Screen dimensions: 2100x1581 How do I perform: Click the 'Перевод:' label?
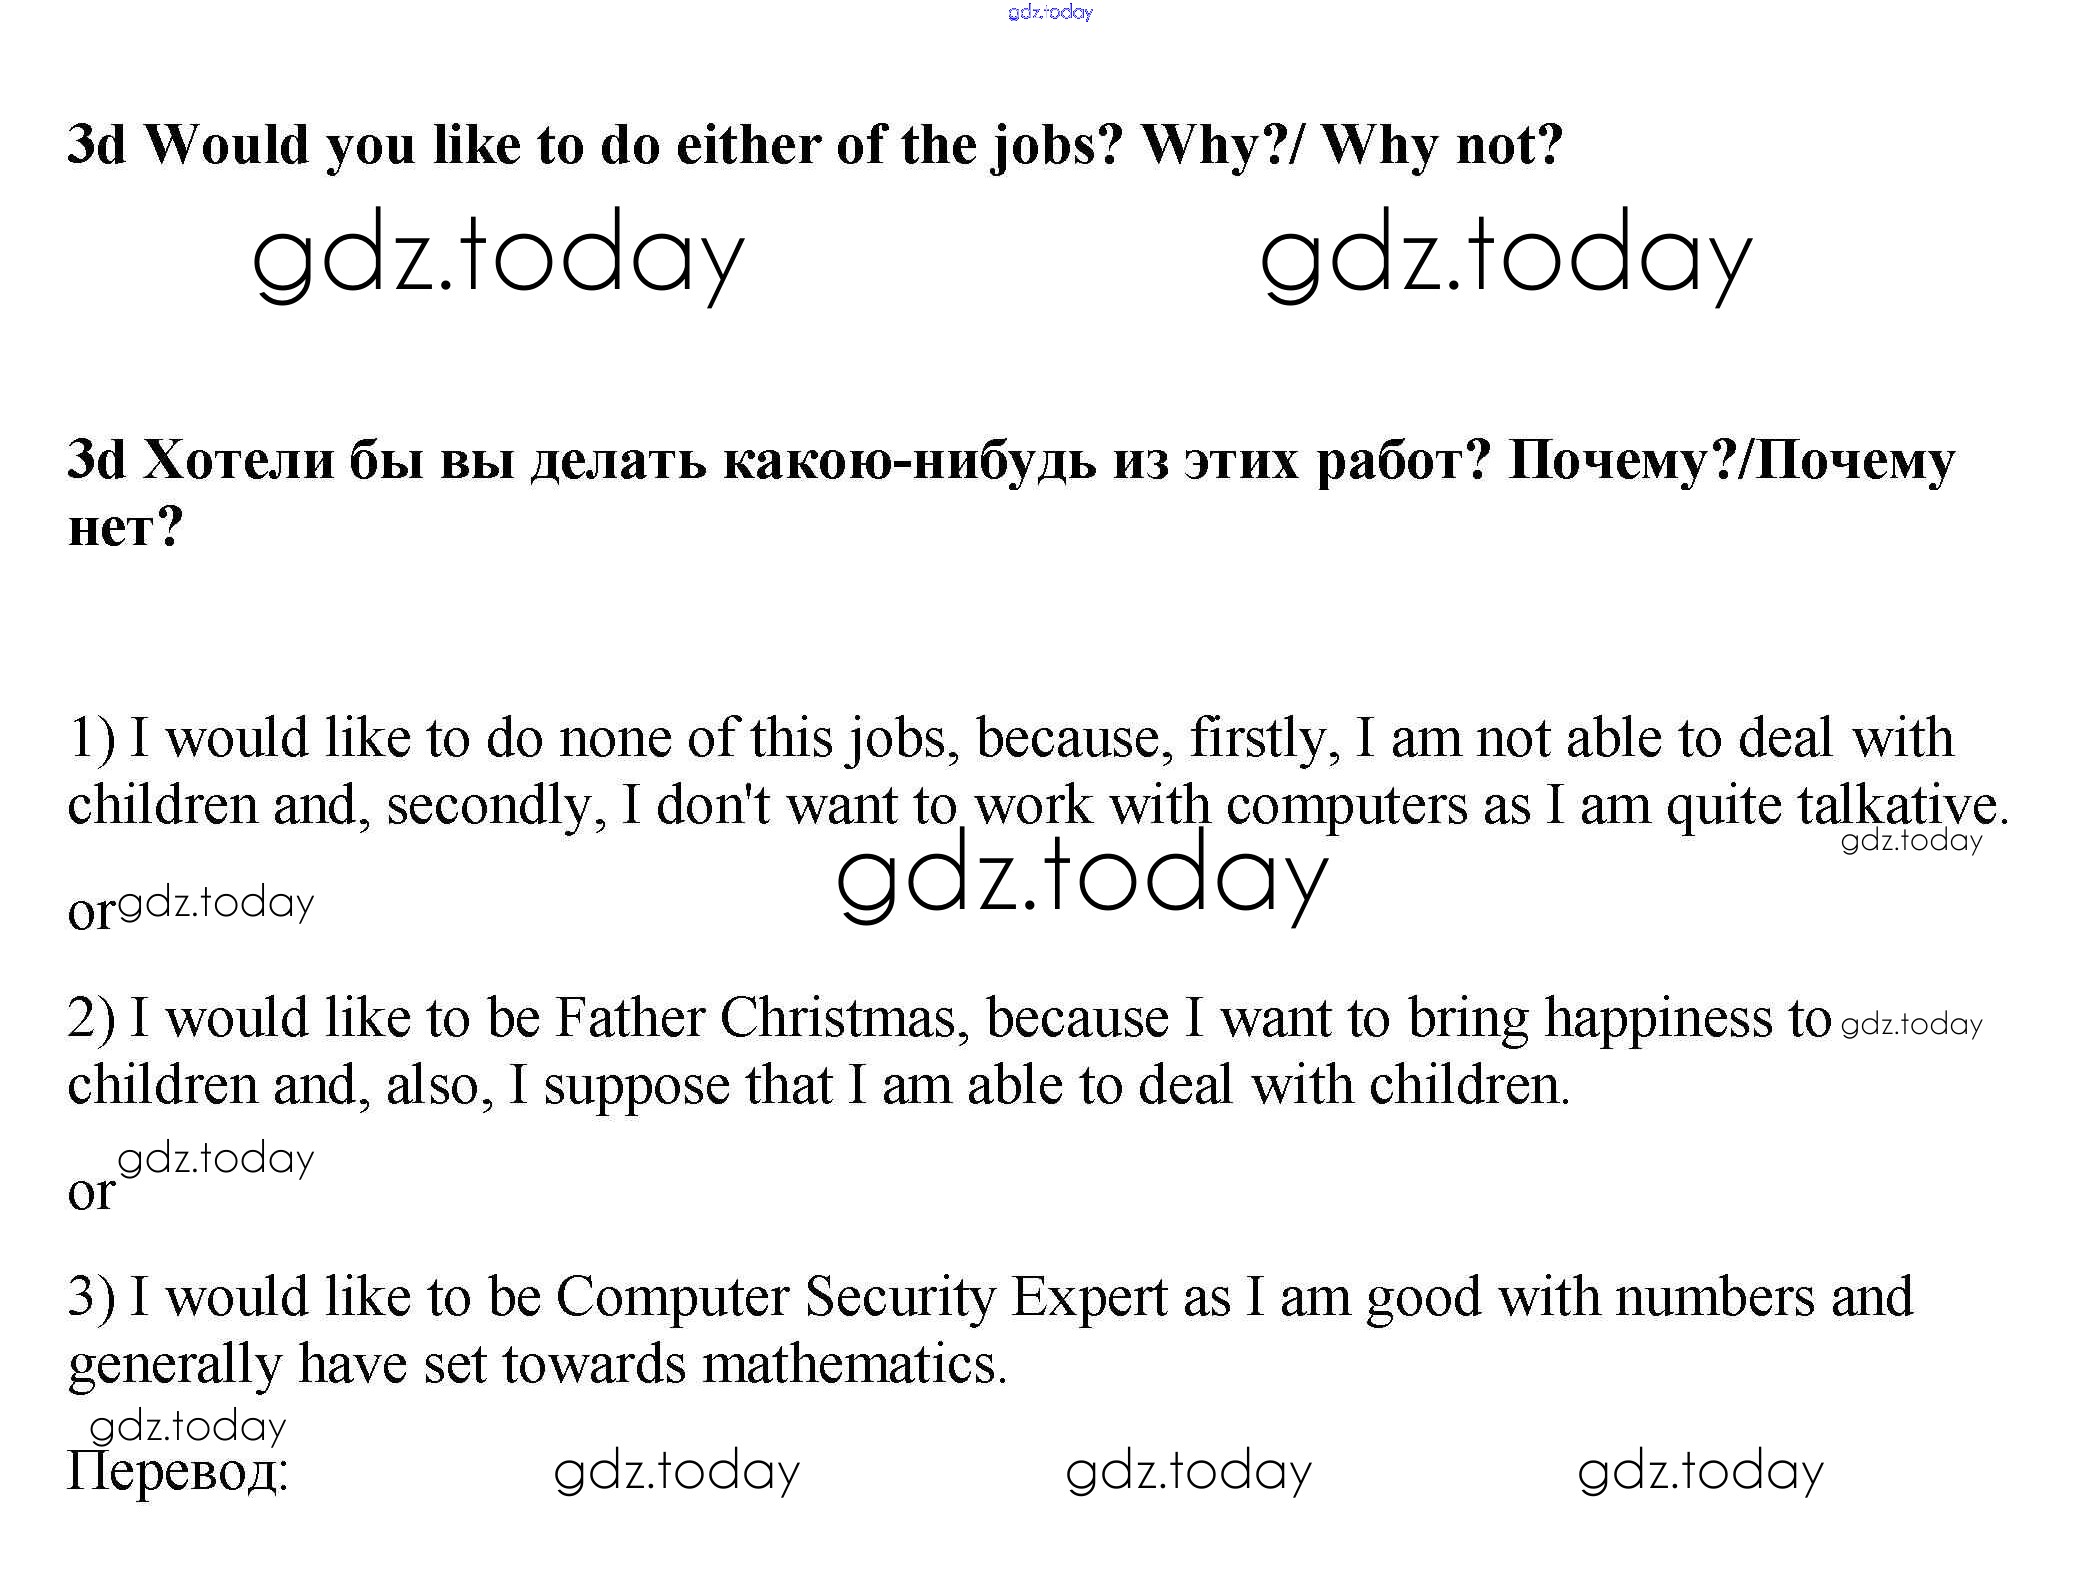tap(178, 1472)
